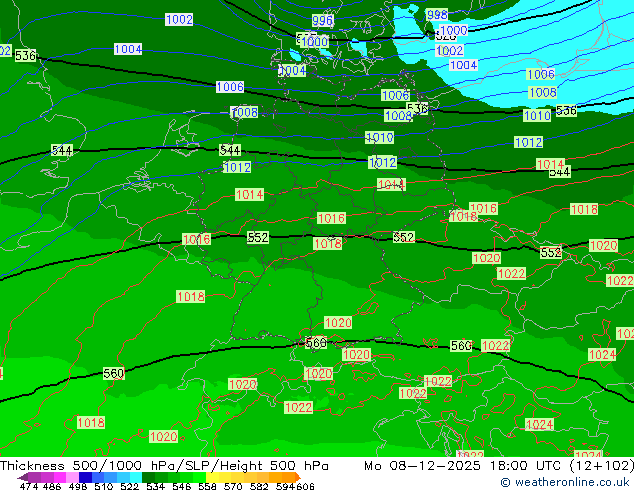Viewport: 634px width, 490px height.
Task: Click the blue 1002 label in the cyan area
Action: pyautogui.click(x=450, y=51)
